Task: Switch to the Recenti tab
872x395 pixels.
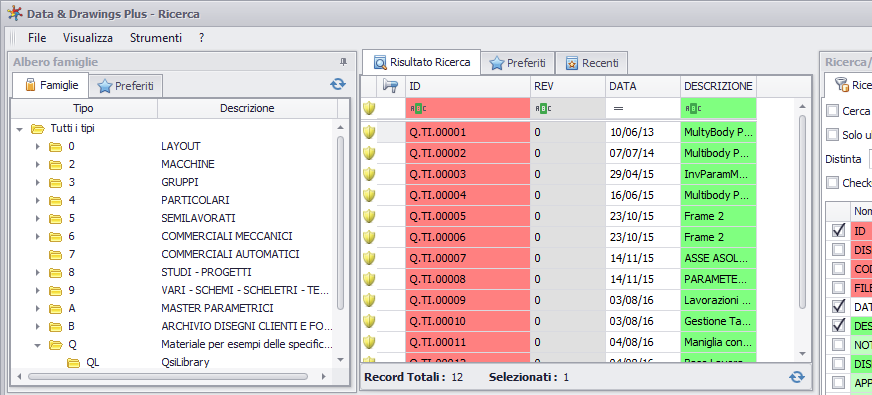Action: (592, 63)
